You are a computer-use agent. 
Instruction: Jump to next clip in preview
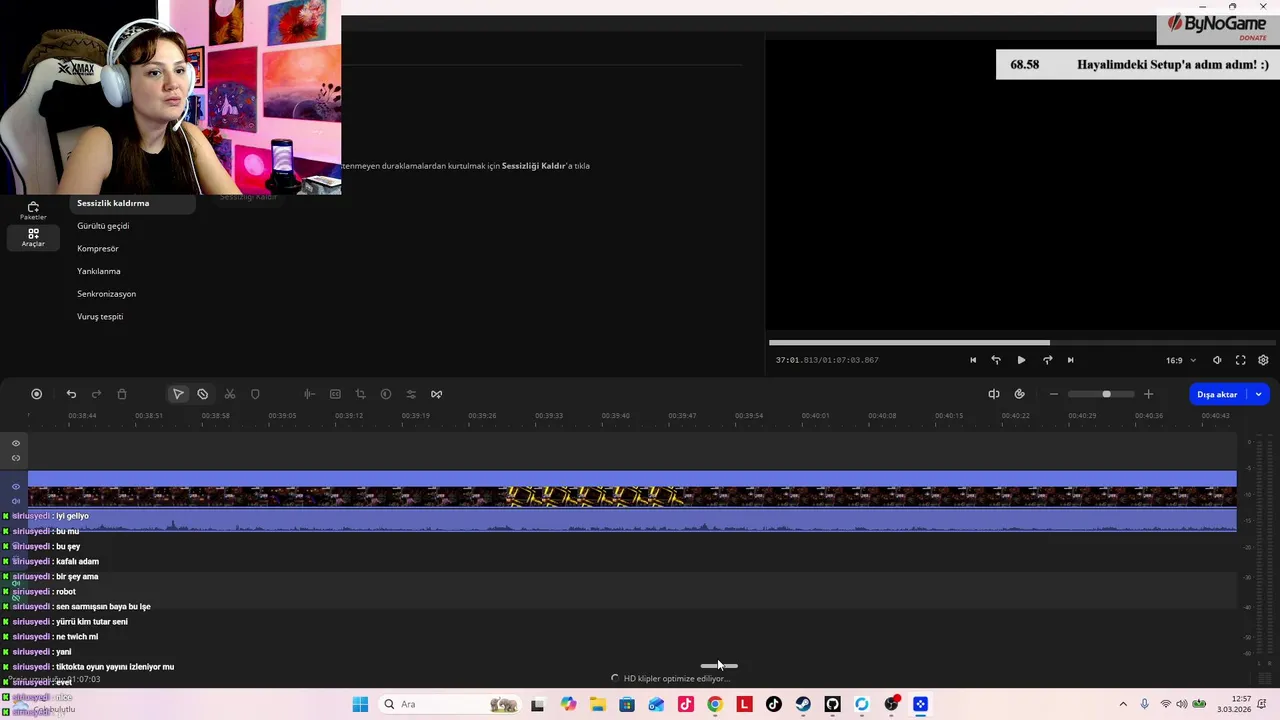click(1070, 360)
